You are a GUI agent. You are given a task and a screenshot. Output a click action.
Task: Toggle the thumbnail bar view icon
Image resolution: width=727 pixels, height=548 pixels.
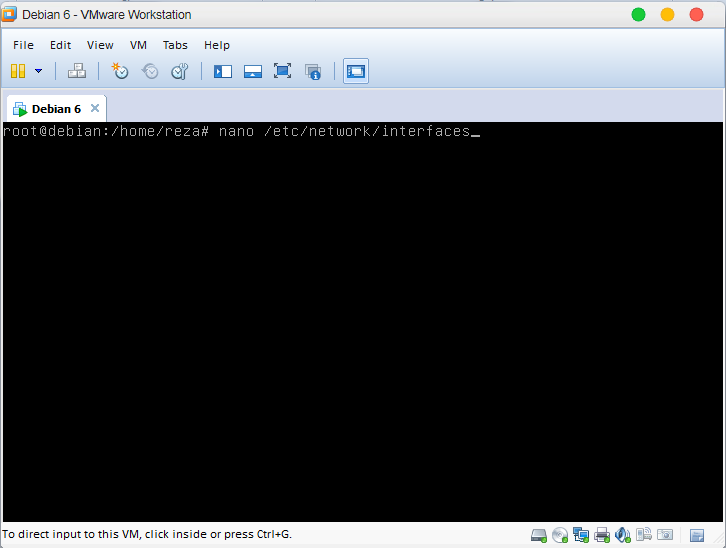(253, 71)
